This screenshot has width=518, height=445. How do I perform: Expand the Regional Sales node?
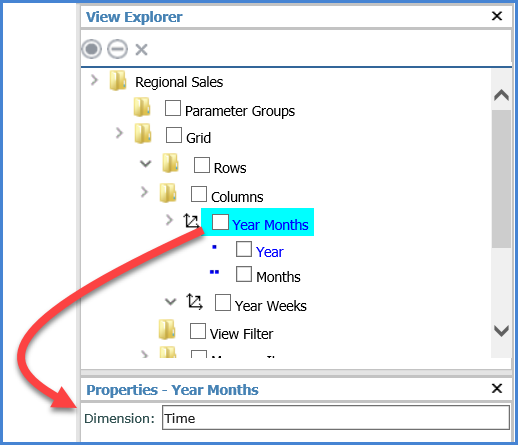(x=94, y=80)
